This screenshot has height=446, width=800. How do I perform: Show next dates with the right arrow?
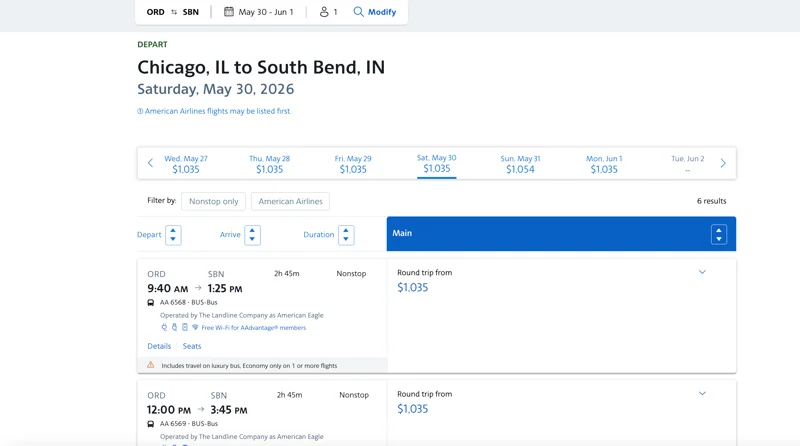click(723, 163)
